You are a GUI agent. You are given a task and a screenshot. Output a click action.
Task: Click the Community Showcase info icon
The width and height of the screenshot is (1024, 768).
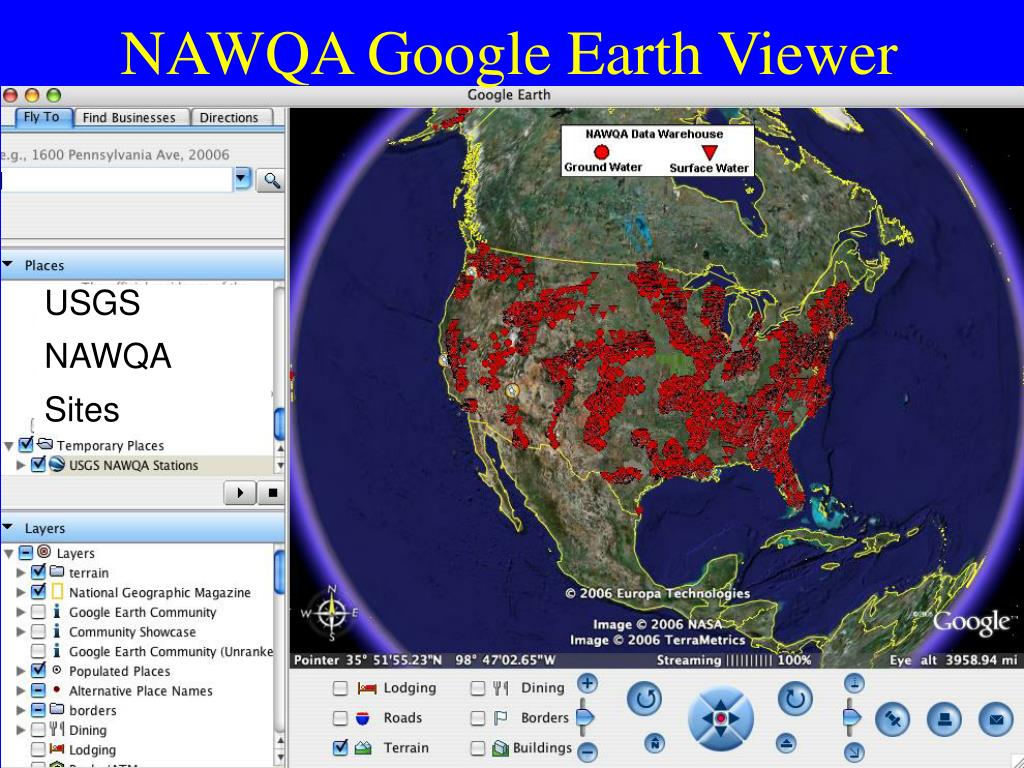pos(57,631)
